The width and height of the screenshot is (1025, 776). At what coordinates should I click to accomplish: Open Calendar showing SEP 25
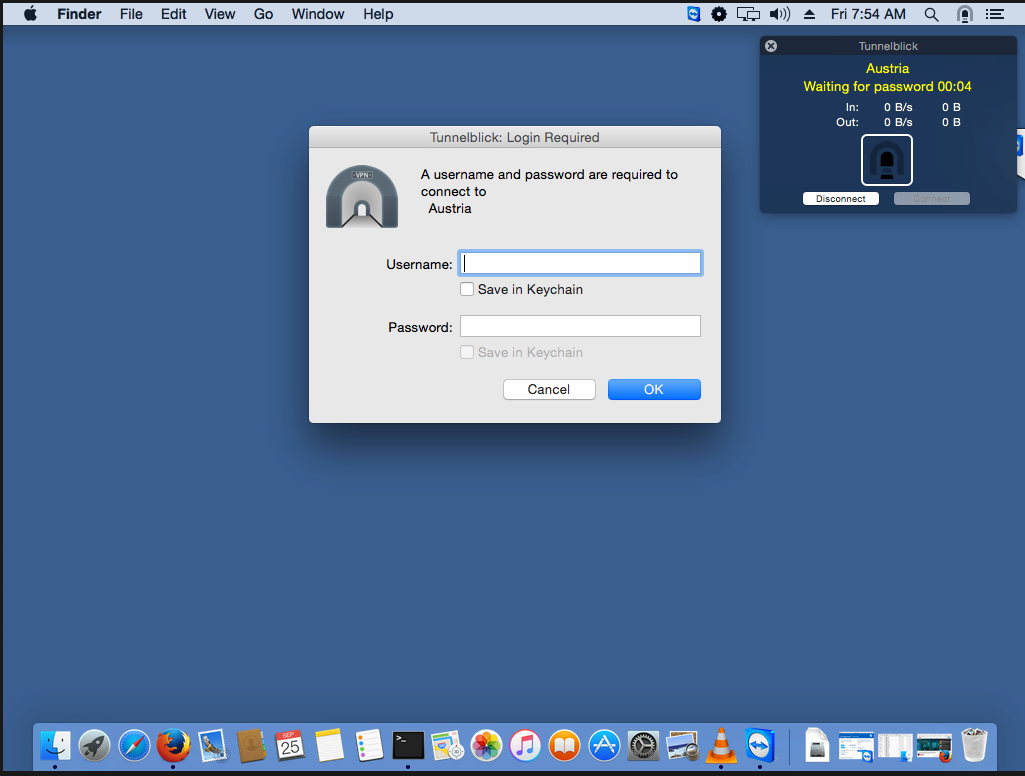[x=290, y=745]
